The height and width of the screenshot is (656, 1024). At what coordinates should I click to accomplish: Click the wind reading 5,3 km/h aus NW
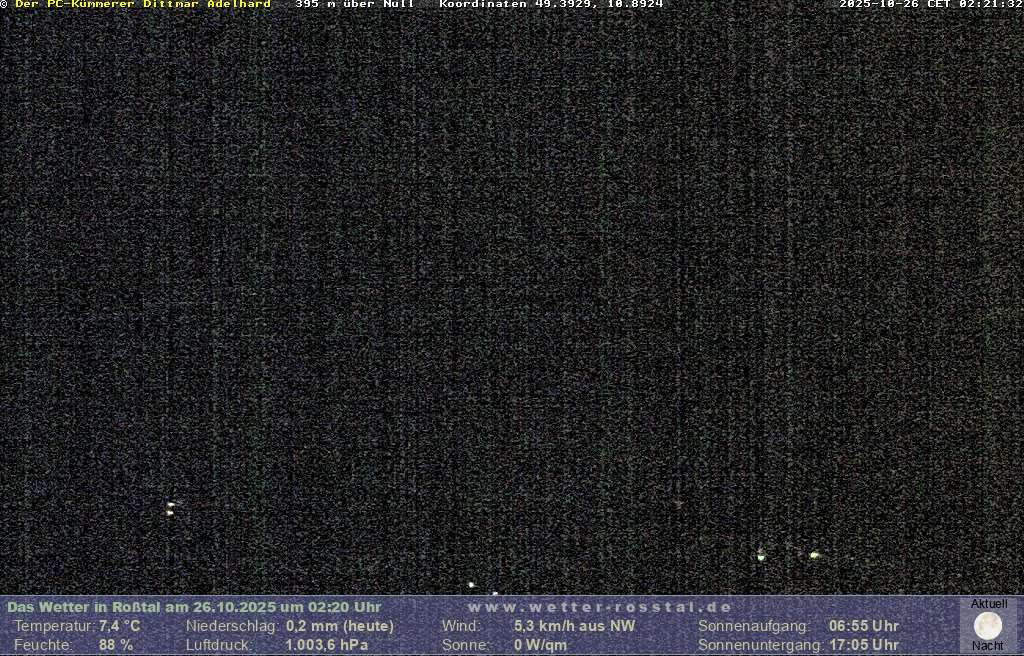[574, 626]
